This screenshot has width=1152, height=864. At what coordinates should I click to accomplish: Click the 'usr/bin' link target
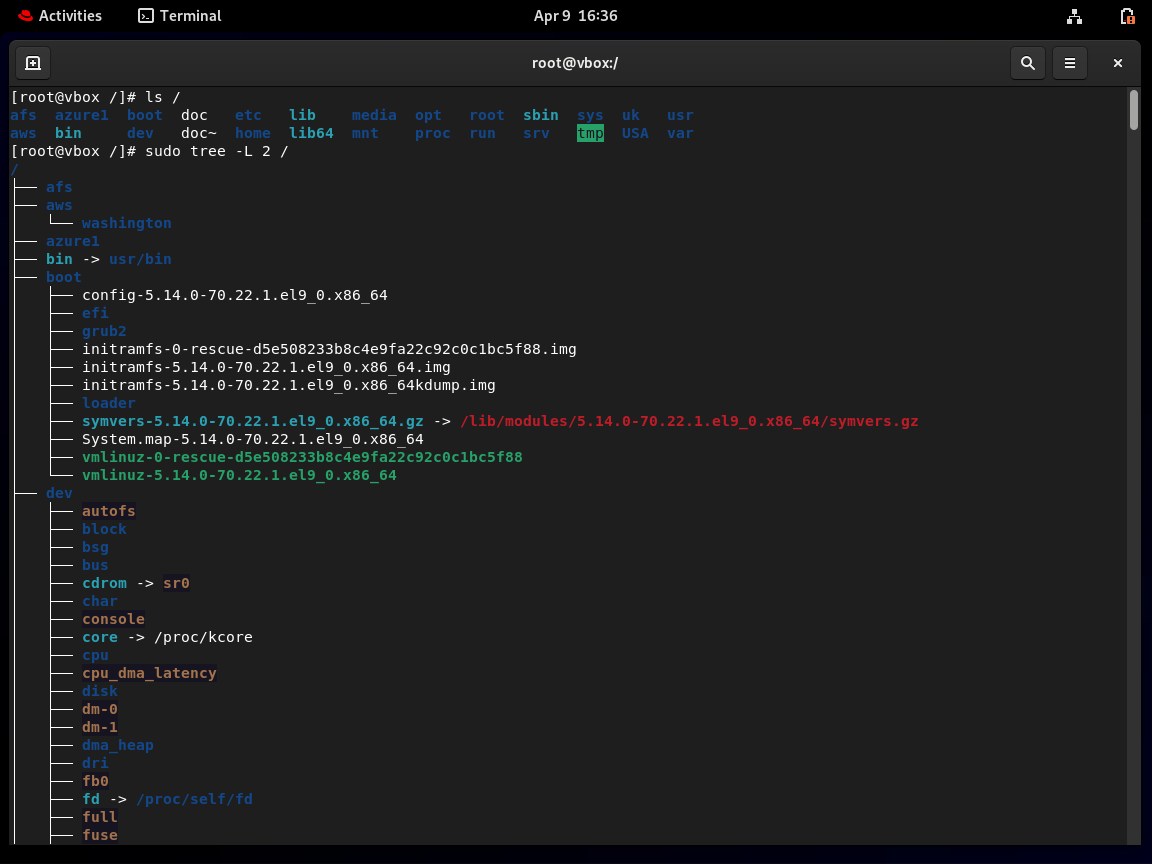(x=140, y=259)
